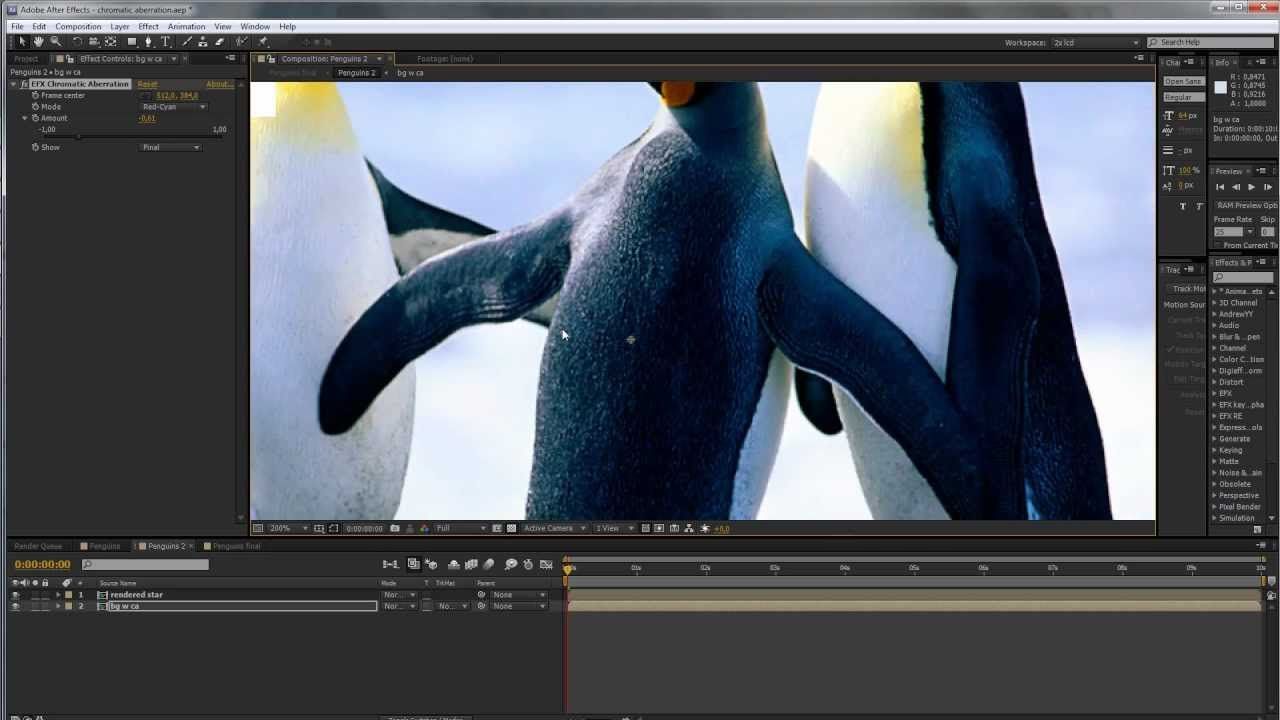Toggle video eye for rendered star layer

tap(15, 595)
